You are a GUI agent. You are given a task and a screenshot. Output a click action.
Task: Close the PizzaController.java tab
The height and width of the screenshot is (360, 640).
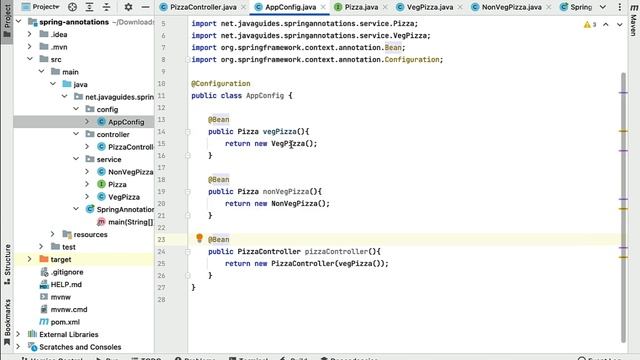[x=244, y=7]
